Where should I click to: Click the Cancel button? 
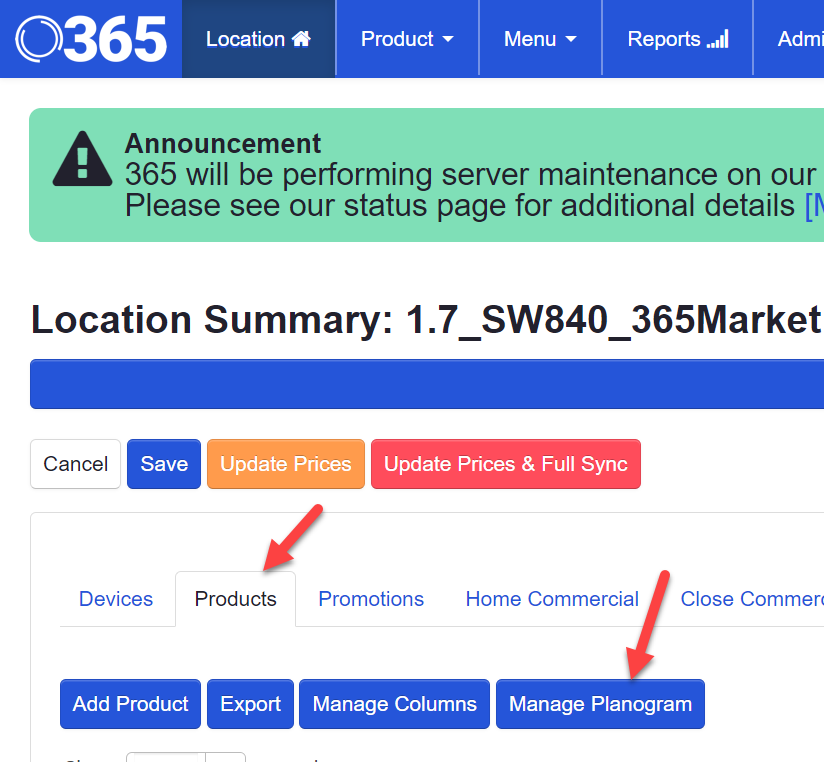coord(76,464)
